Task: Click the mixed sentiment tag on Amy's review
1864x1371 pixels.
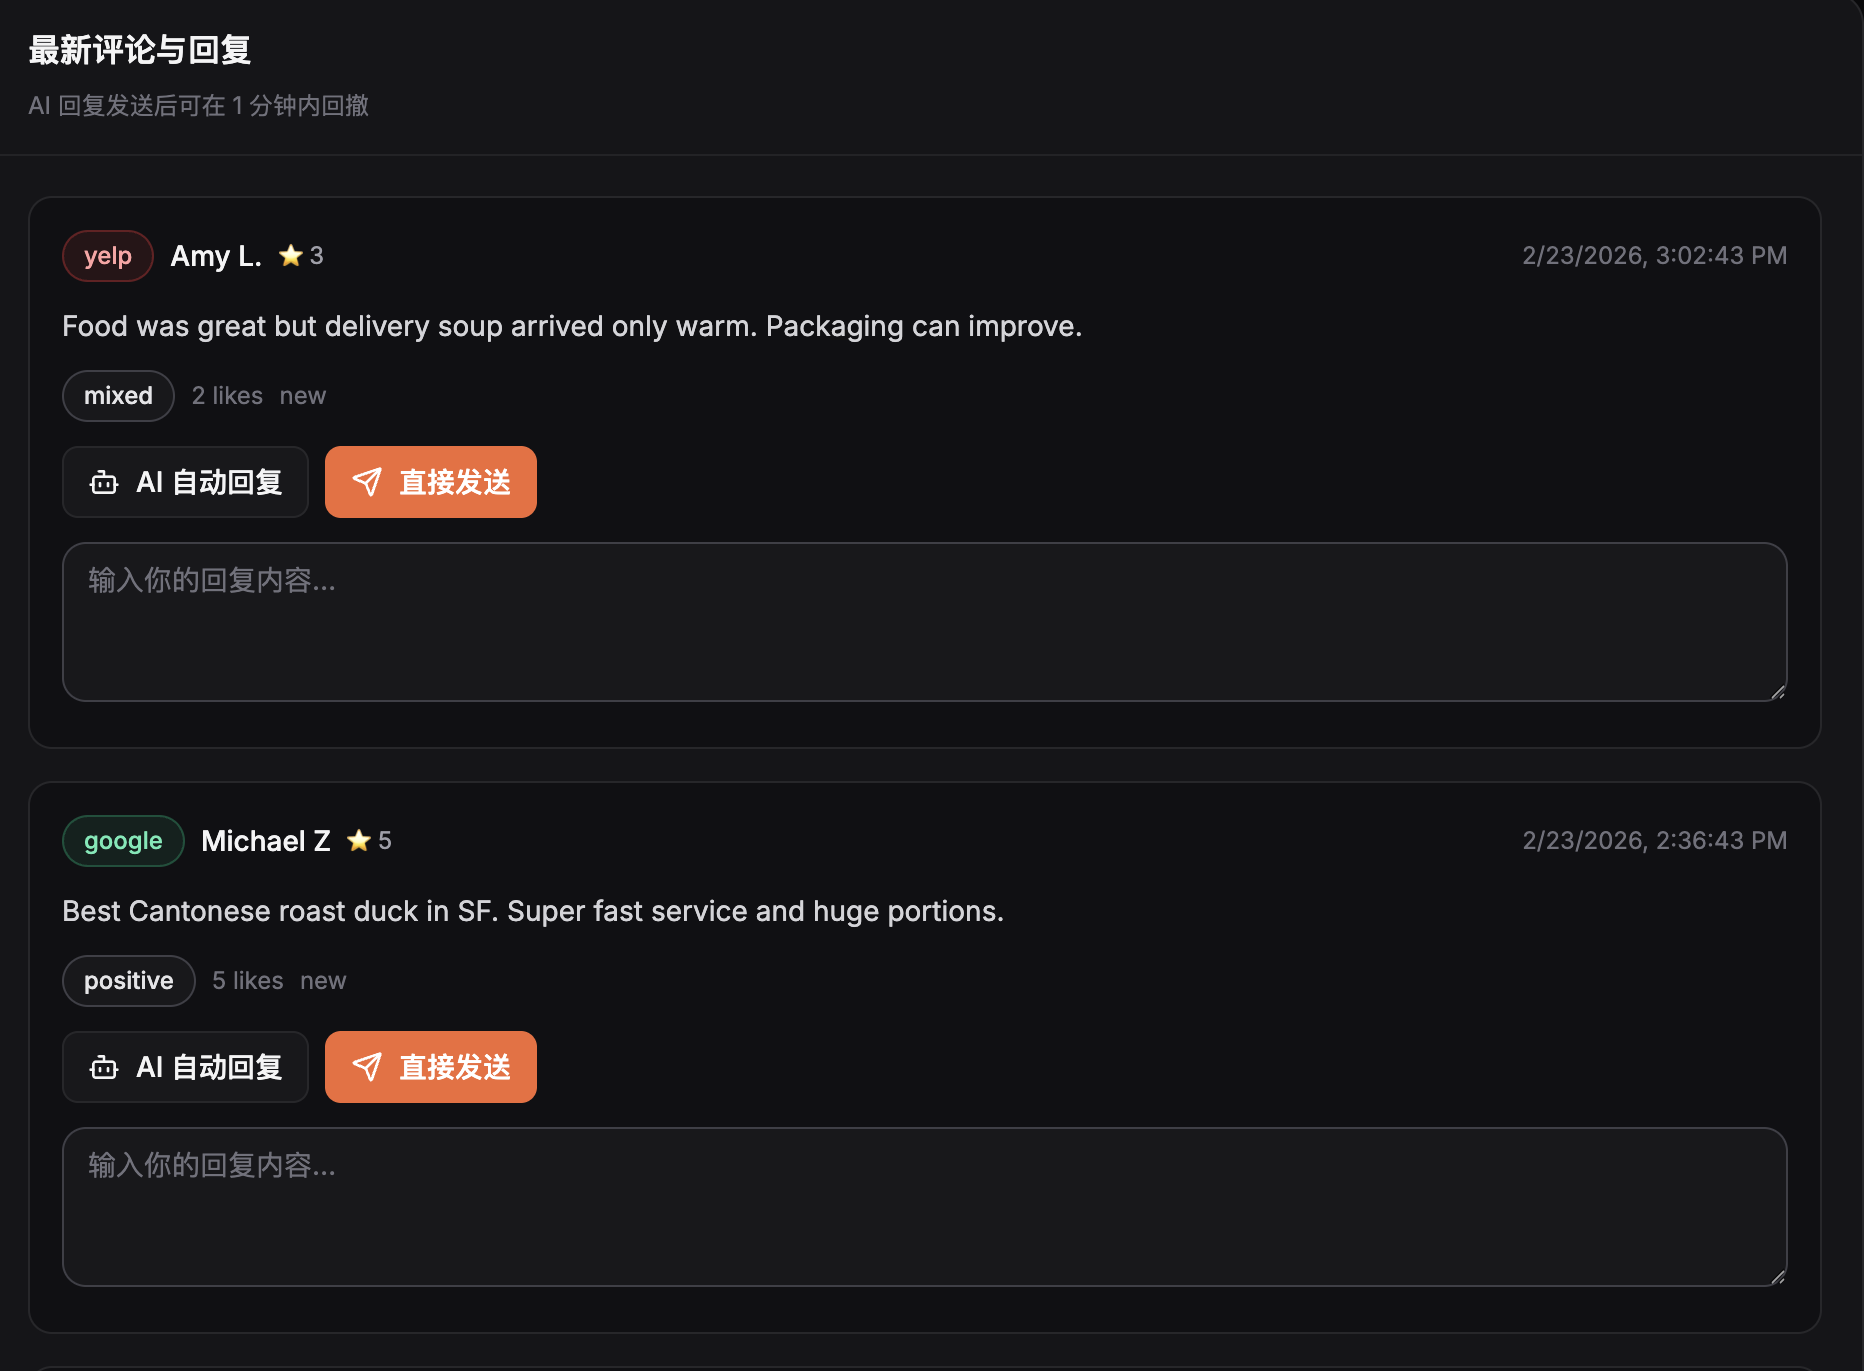Action: click(118, 395)
